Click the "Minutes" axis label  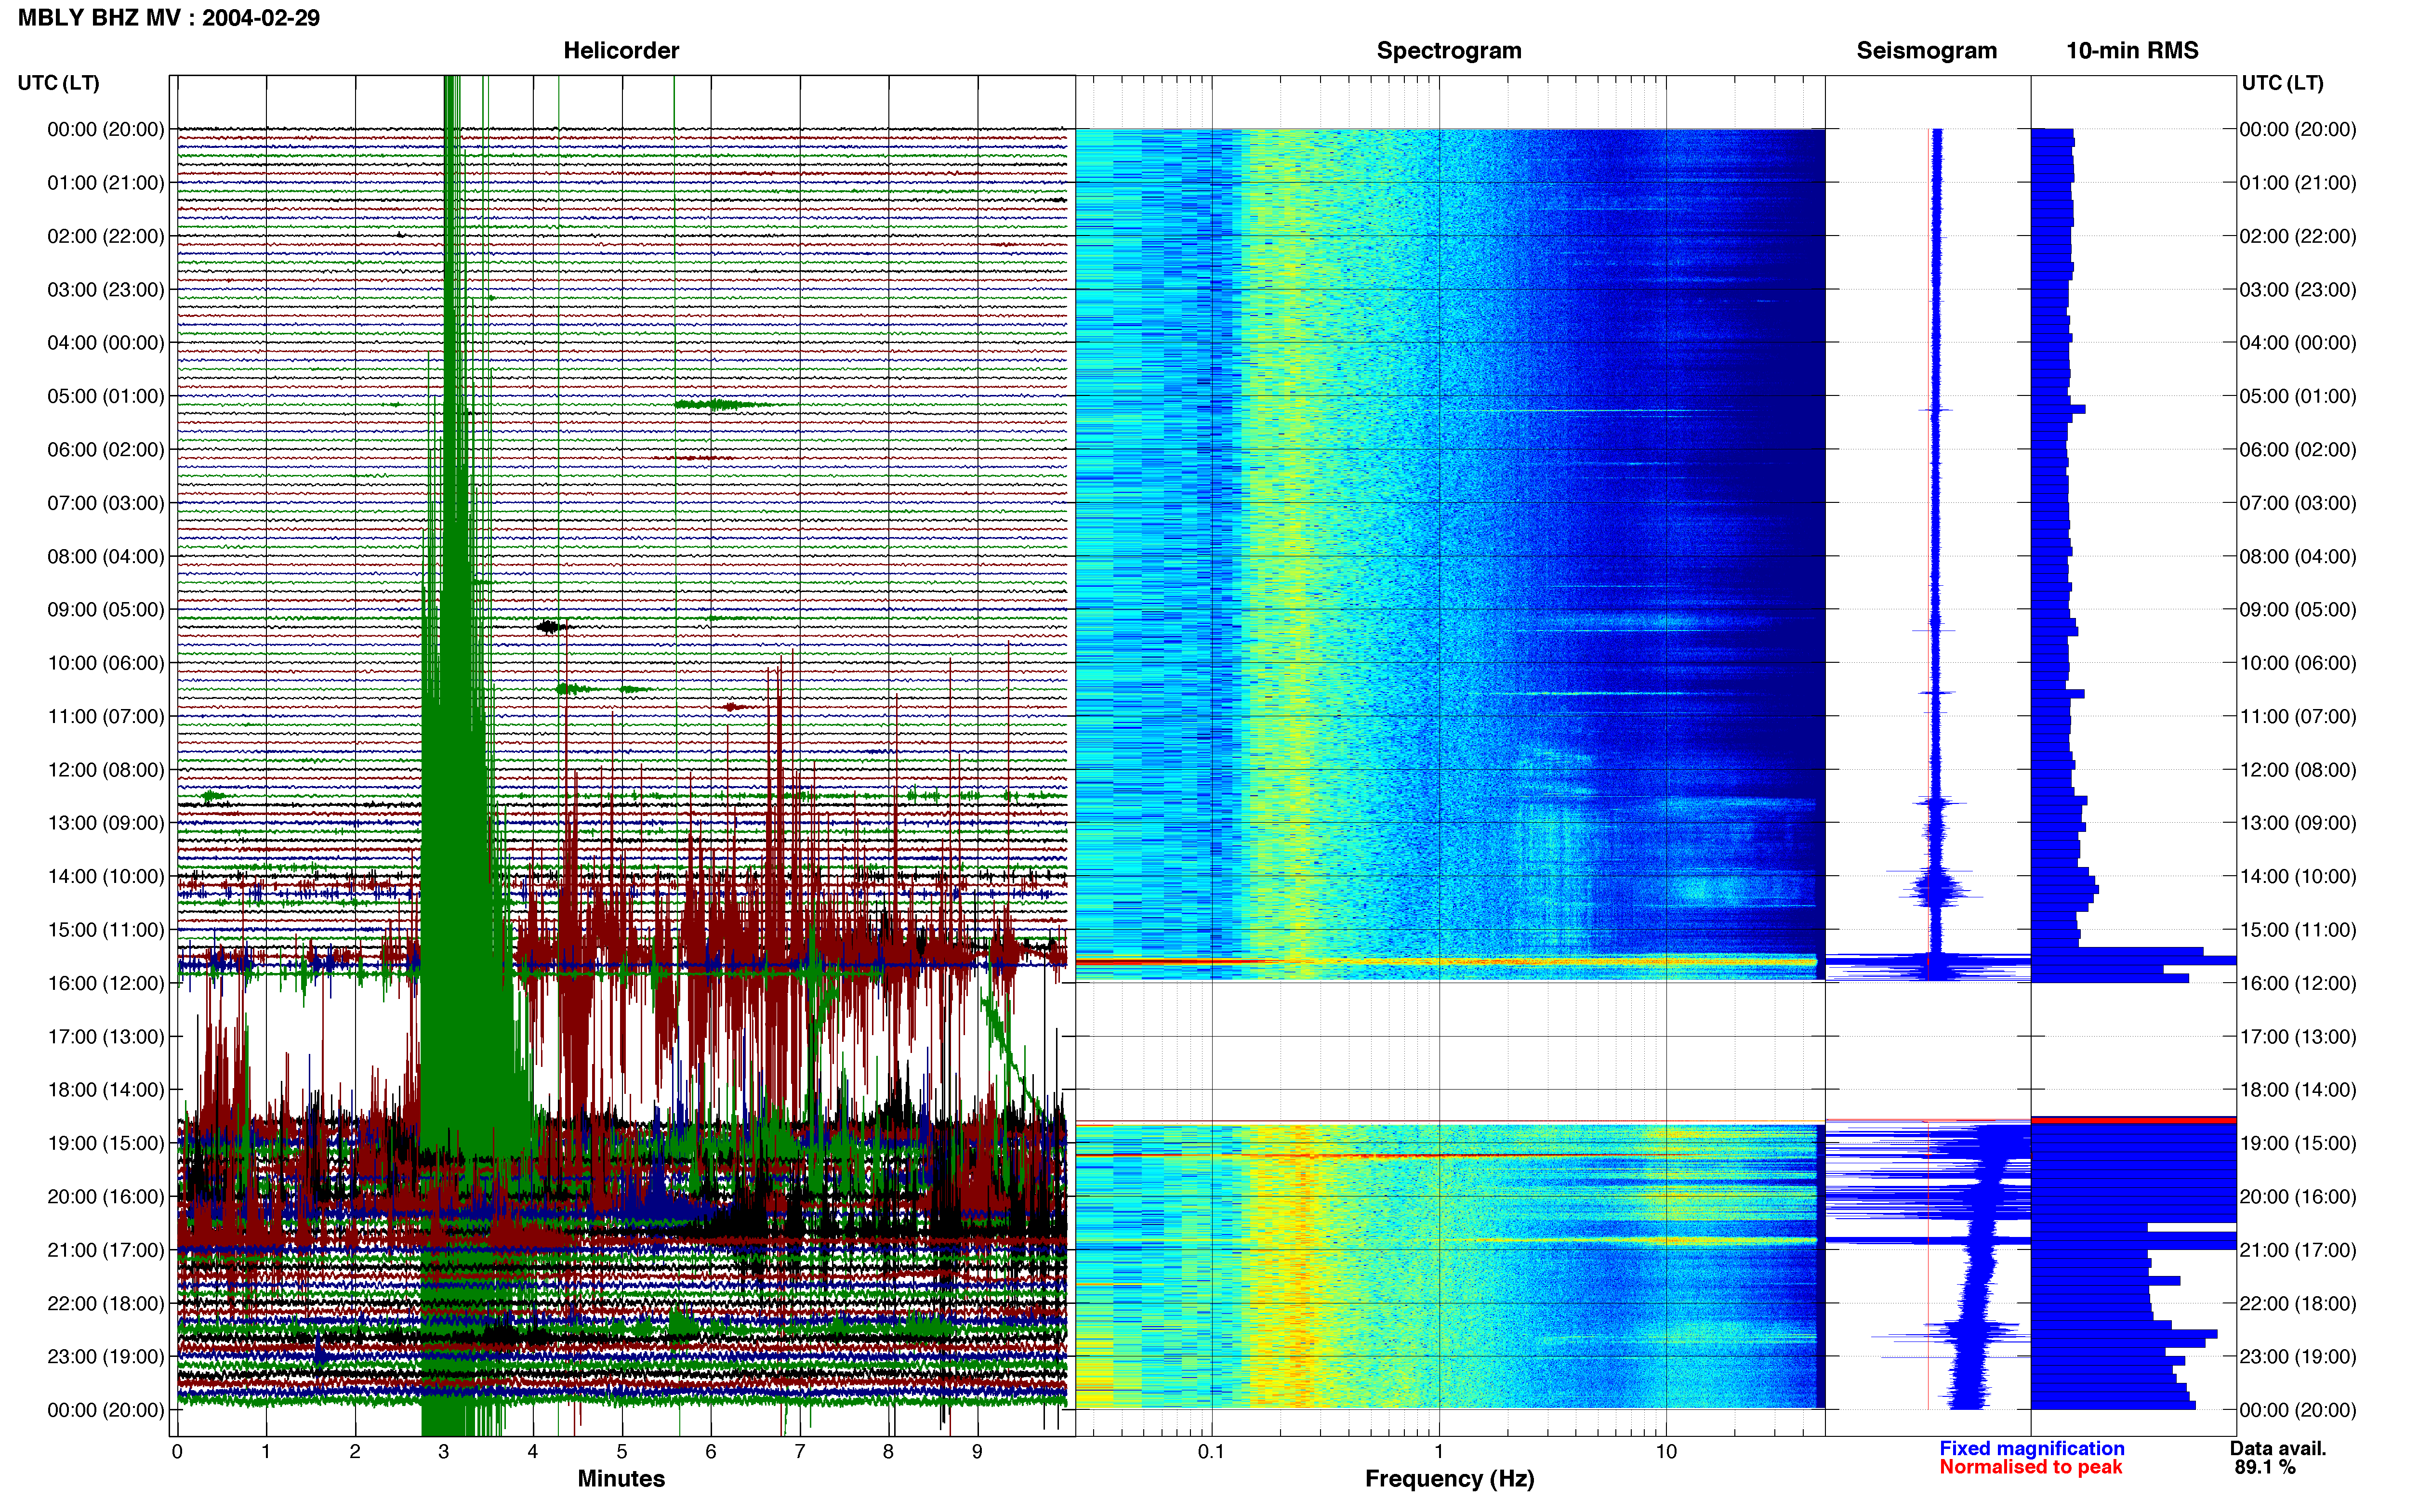[x=621, y=1478]
